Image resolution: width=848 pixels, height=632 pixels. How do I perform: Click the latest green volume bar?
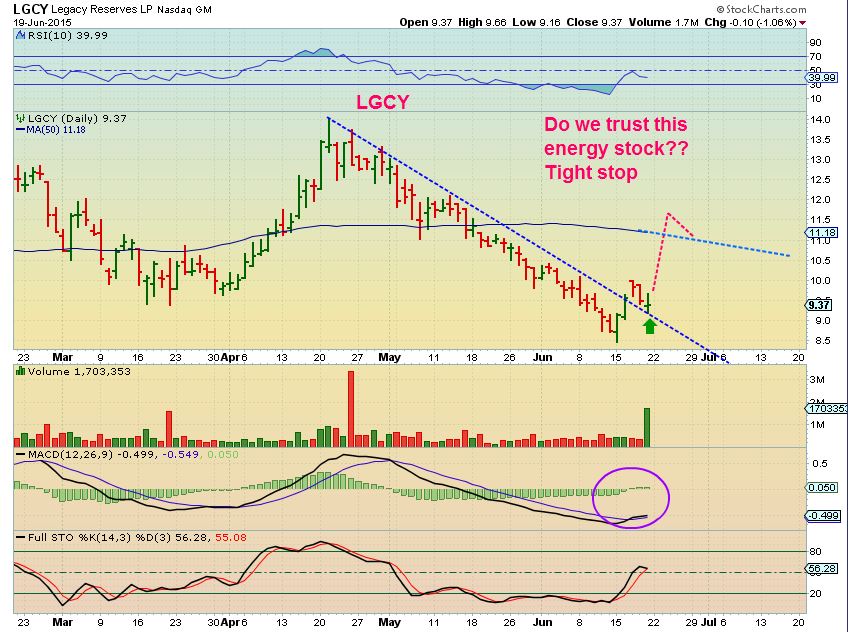647,427
